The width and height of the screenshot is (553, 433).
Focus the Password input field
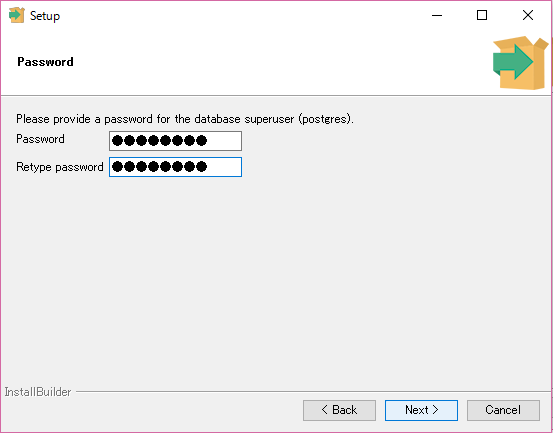tap(175, 141)
